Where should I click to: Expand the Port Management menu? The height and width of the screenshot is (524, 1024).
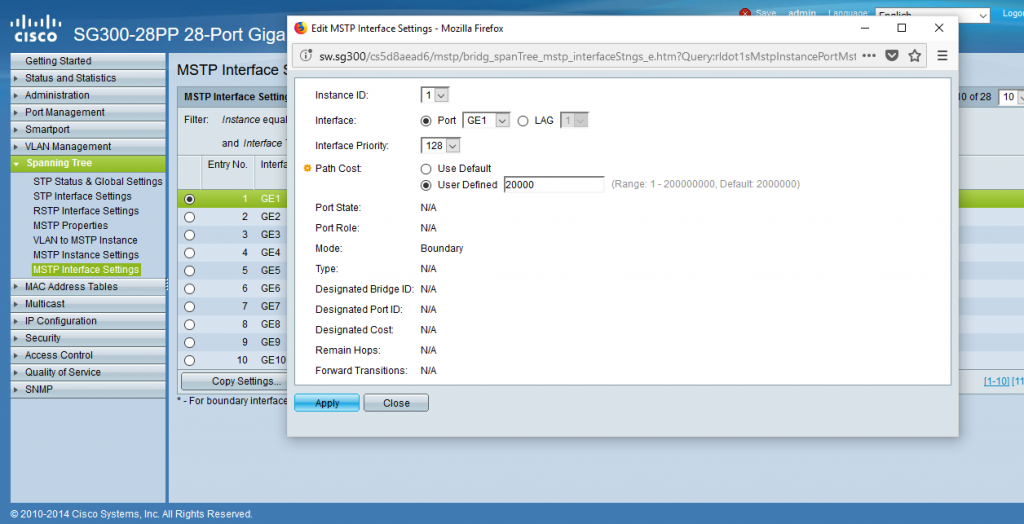click(x=88, y=112)
